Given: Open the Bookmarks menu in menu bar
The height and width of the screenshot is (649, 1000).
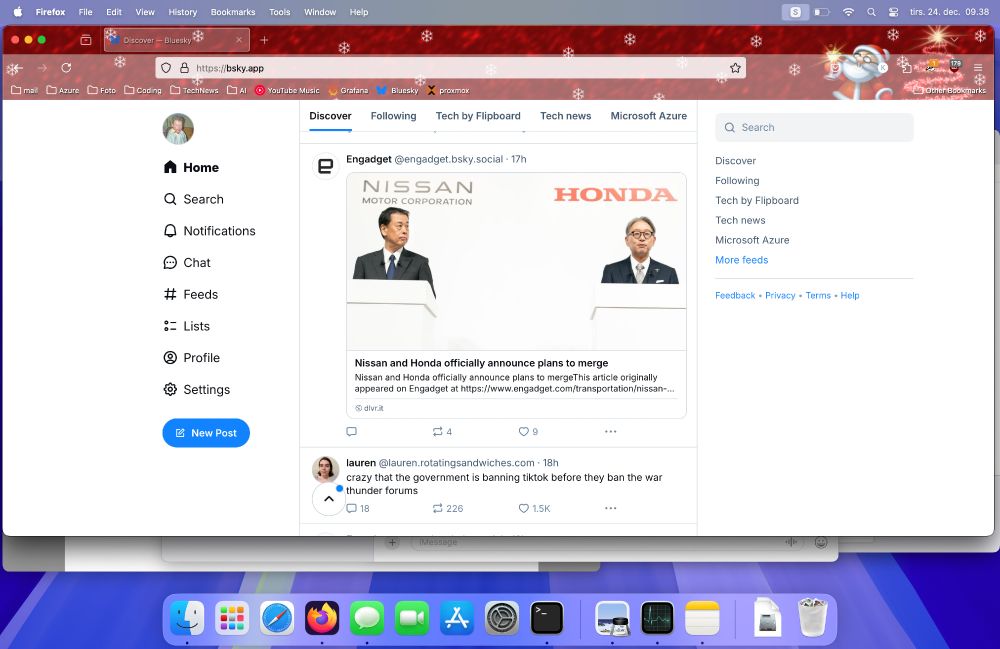Looking at the screenshot, I should (233, 12).
